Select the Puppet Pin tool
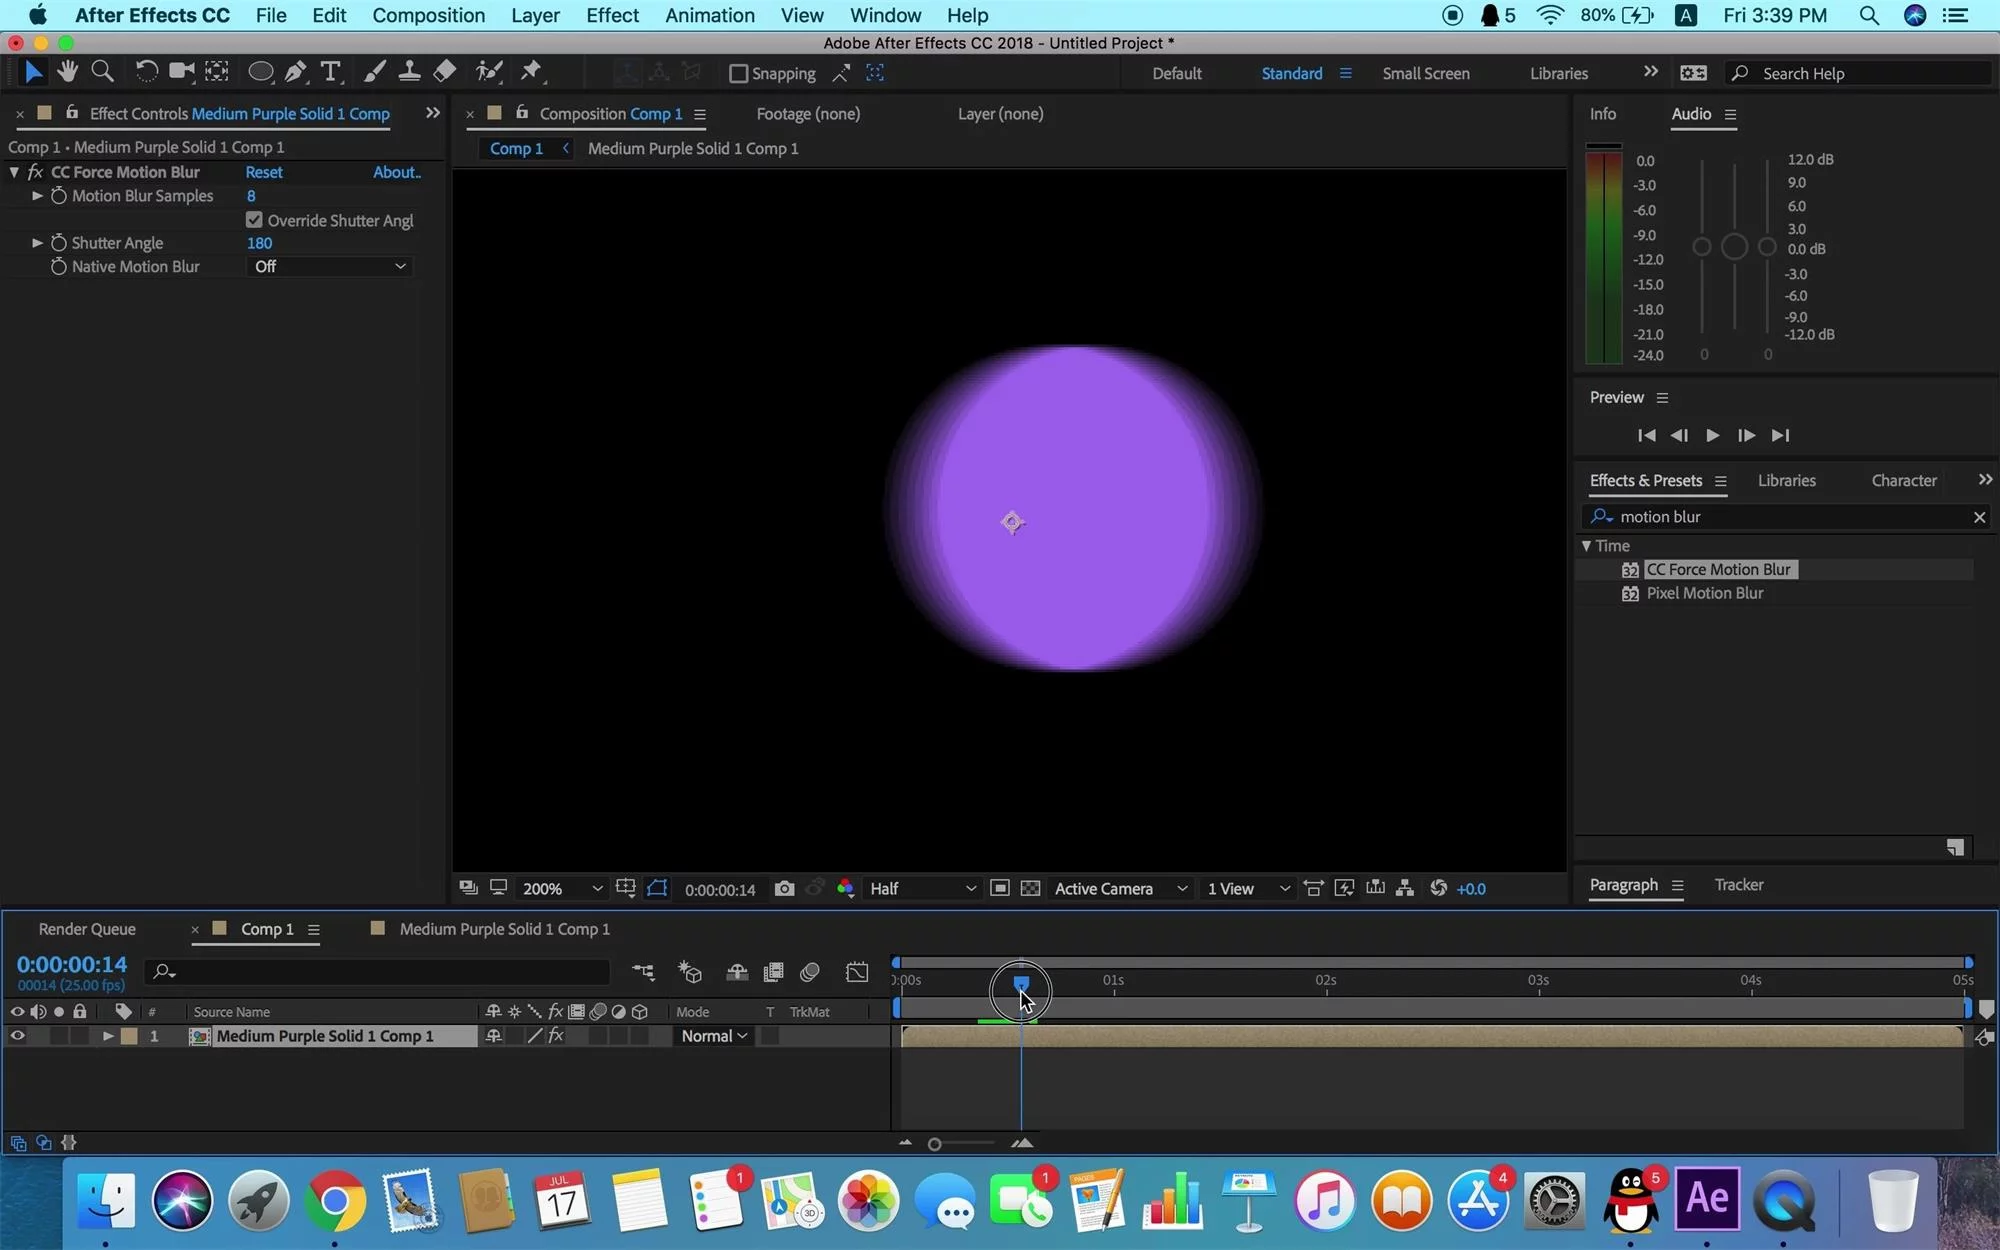The height and width of the screenshot is (1250, 2000). click(x=531, y=71)
